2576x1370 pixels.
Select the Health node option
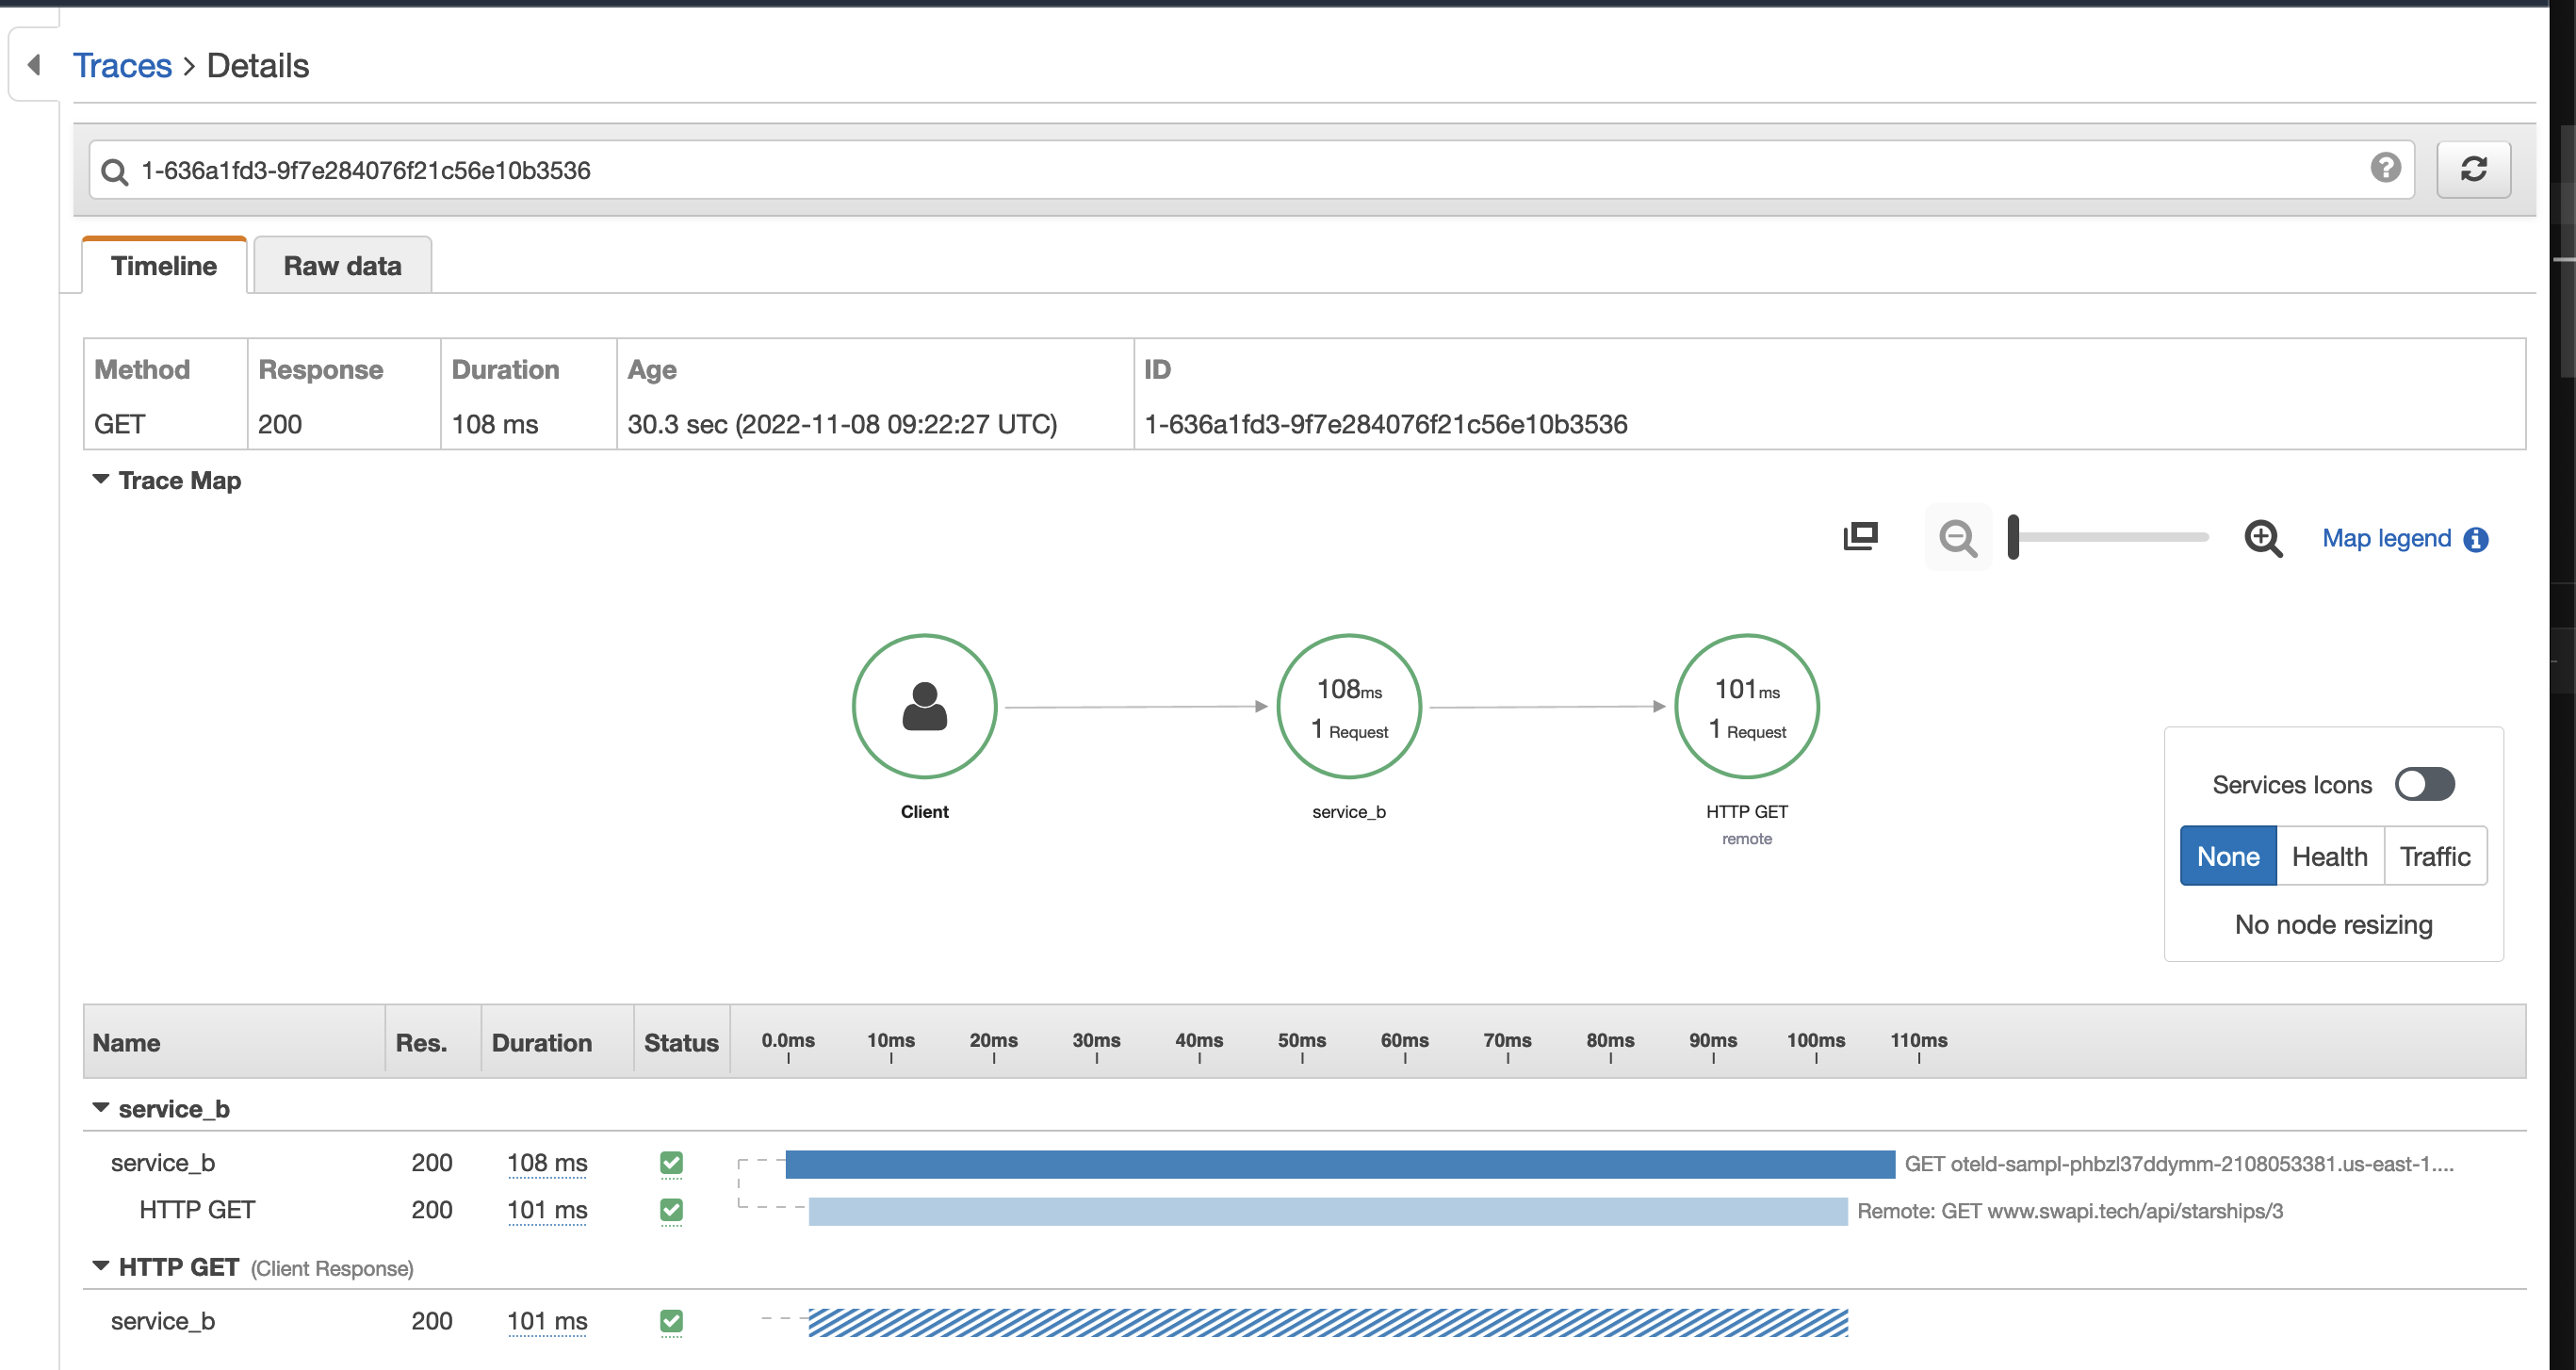point(2329,856)
